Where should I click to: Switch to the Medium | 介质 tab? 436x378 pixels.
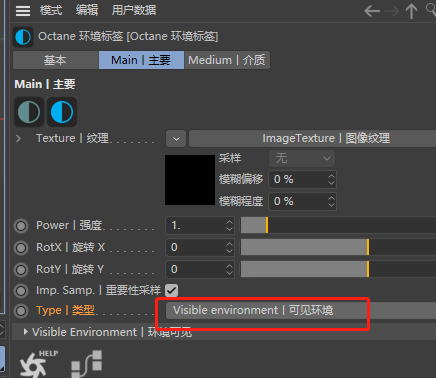point(227,60)
